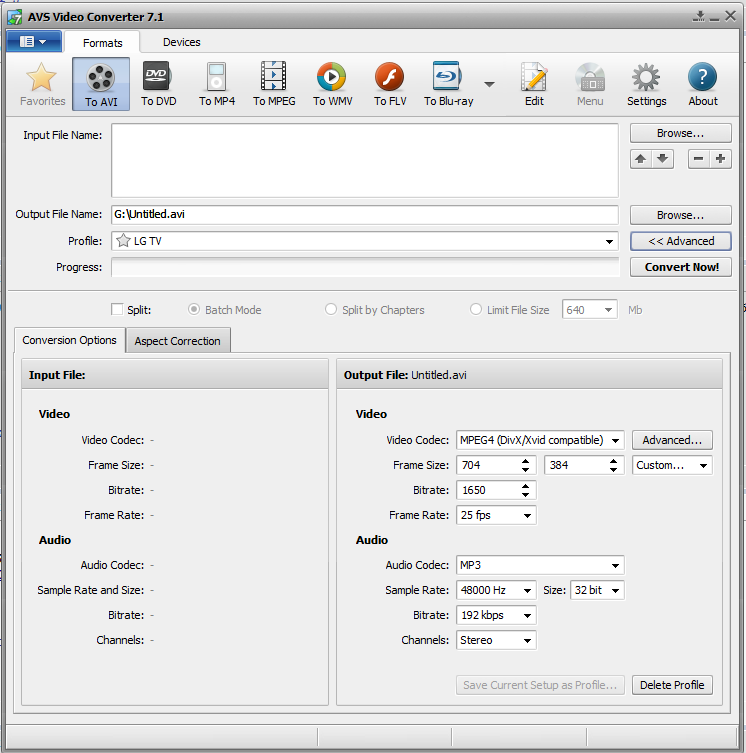Click the disc Menu icon

pyautogui.click(x=590, y=84)
